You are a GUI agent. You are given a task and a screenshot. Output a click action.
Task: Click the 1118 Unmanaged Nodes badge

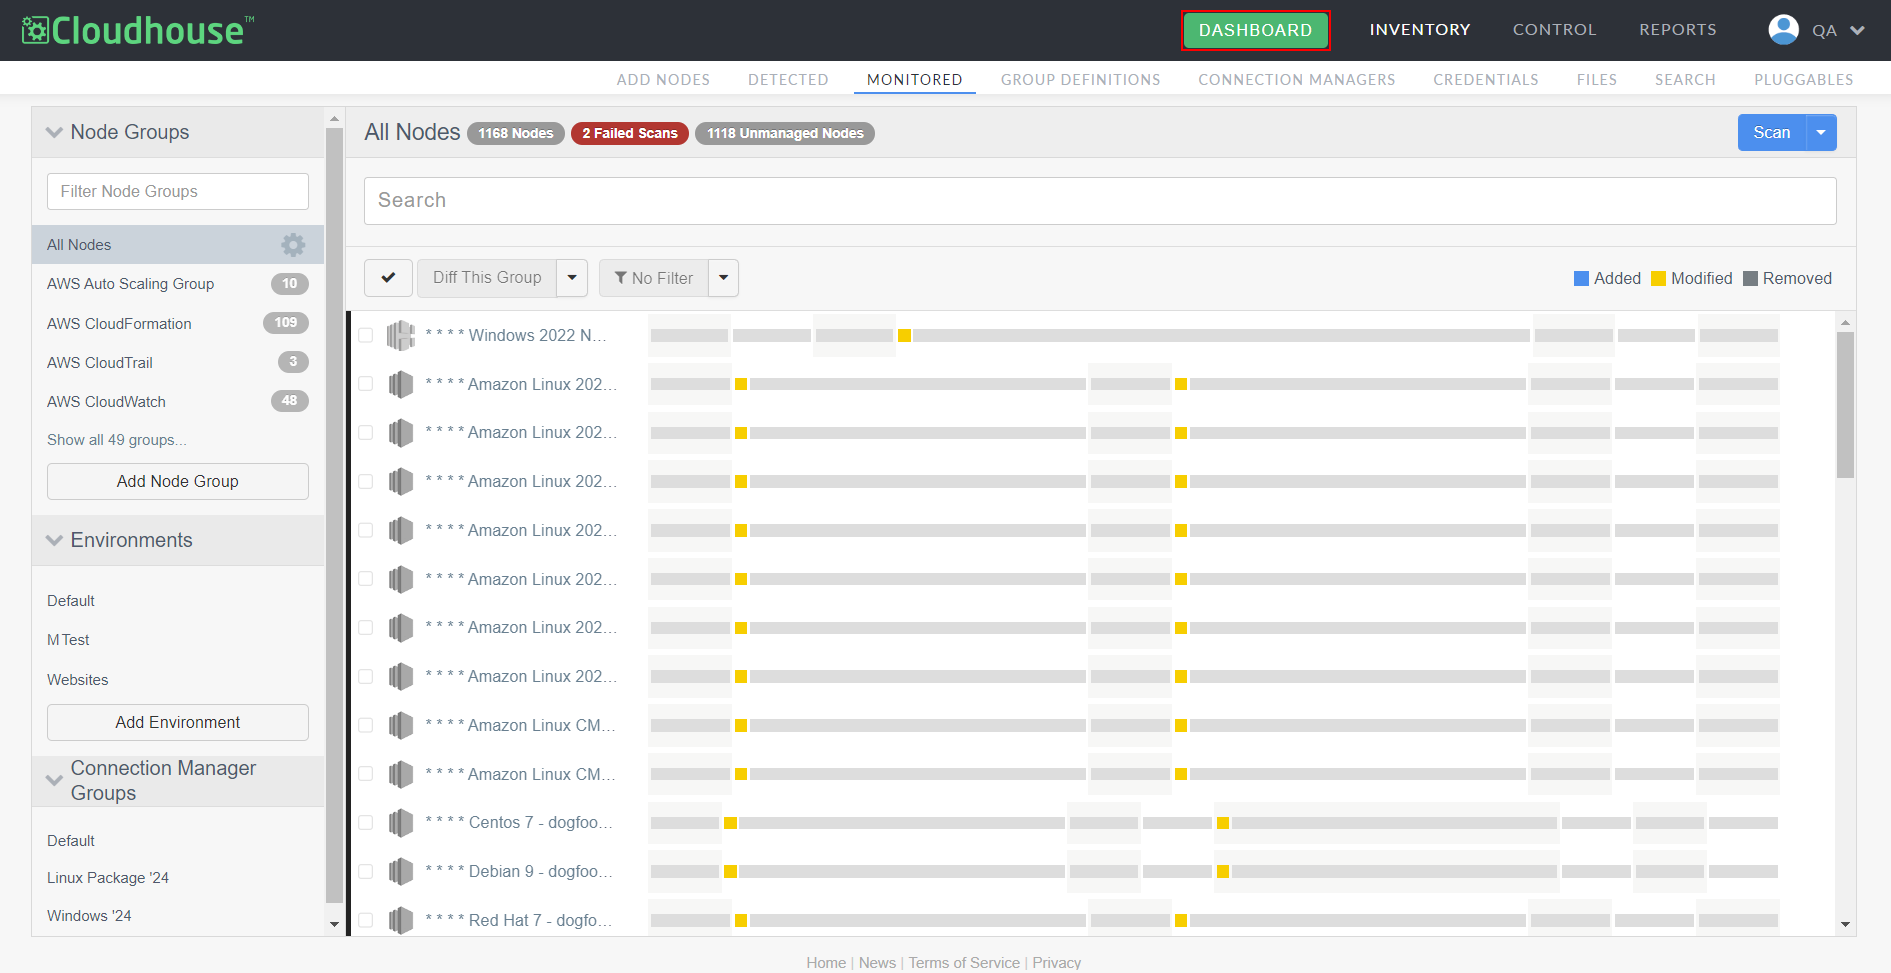point(785,134)
